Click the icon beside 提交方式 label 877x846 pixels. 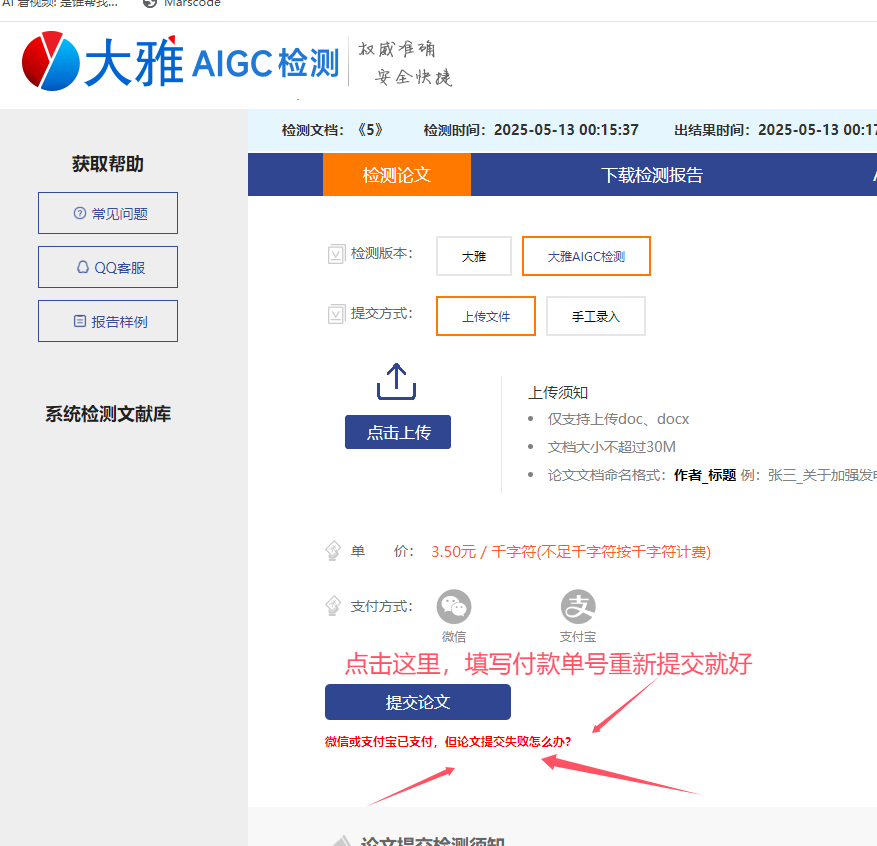click(336, 314)
